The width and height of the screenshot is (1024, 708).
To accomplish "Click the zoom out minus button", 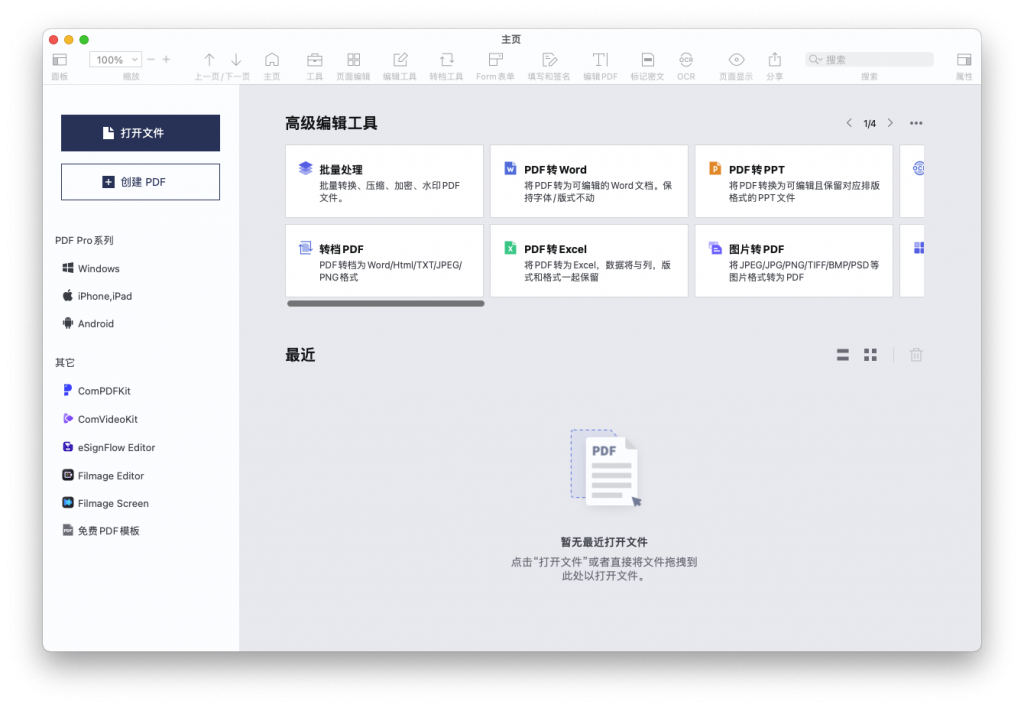I will [151, 59].
